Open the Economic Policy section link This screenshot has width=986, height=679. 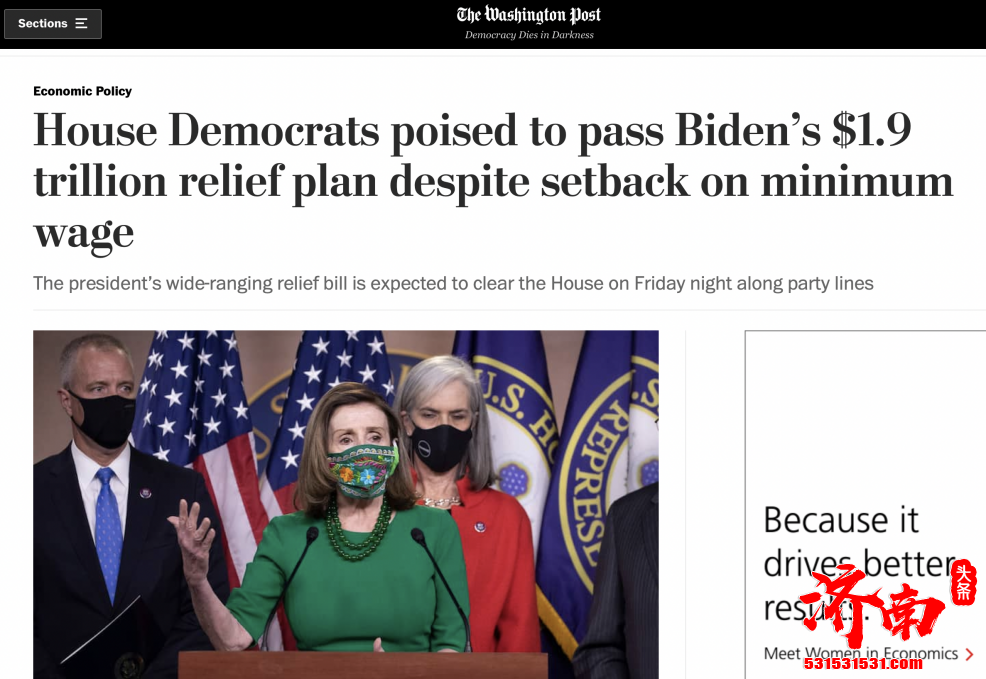(x=82, y=91)
